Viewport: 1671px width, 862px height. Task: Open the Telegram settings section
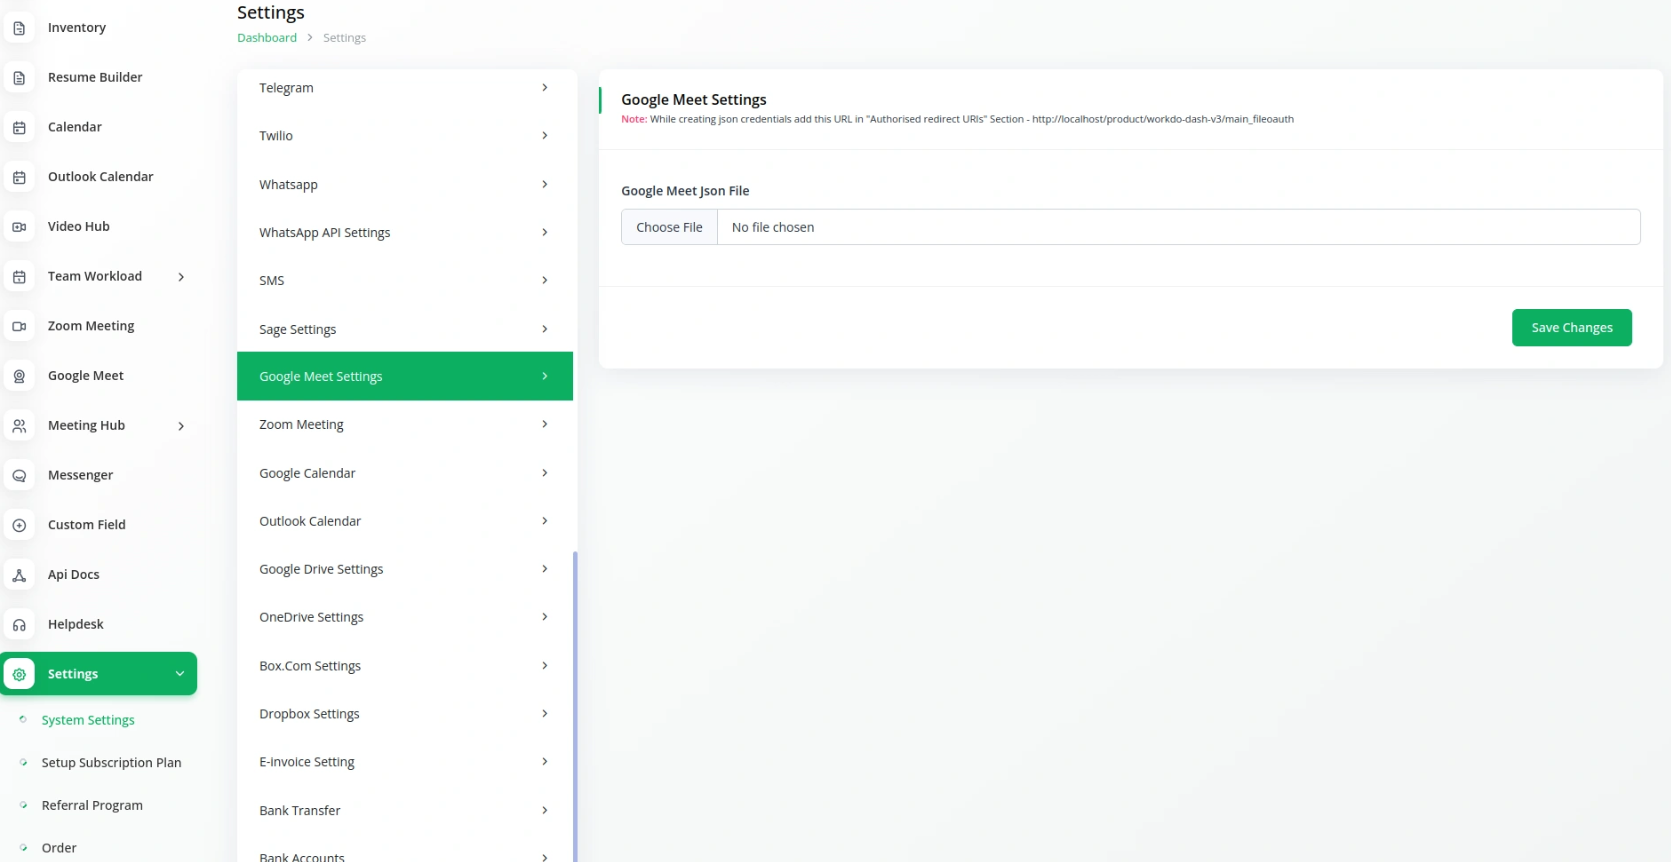pos(405,88)
